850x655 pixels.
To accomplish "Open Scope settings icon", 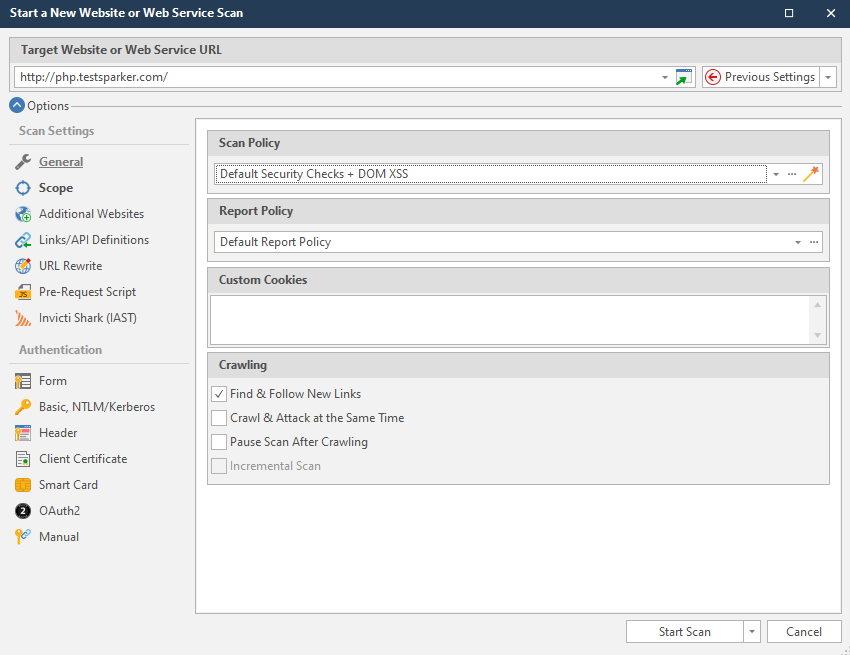I will tap(22, 187).
